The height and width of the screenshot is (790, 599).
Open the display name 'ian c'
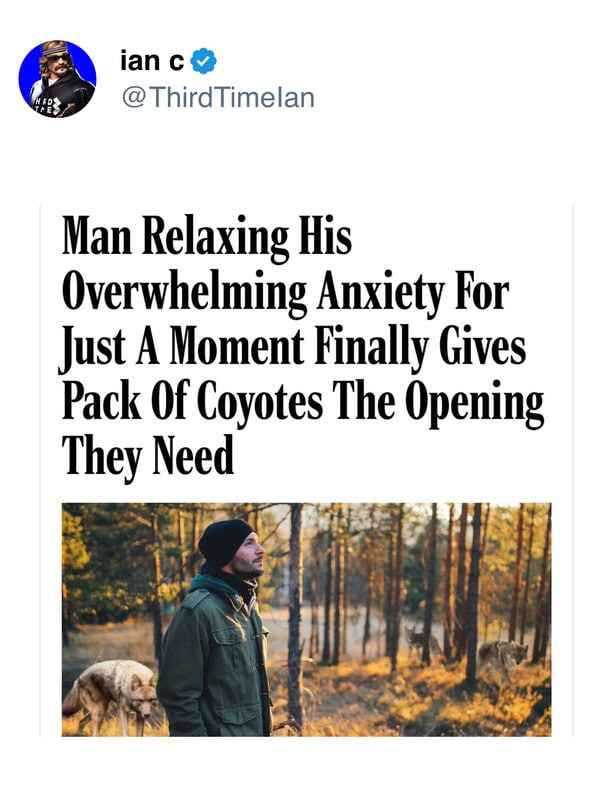(x=152, y=61)
